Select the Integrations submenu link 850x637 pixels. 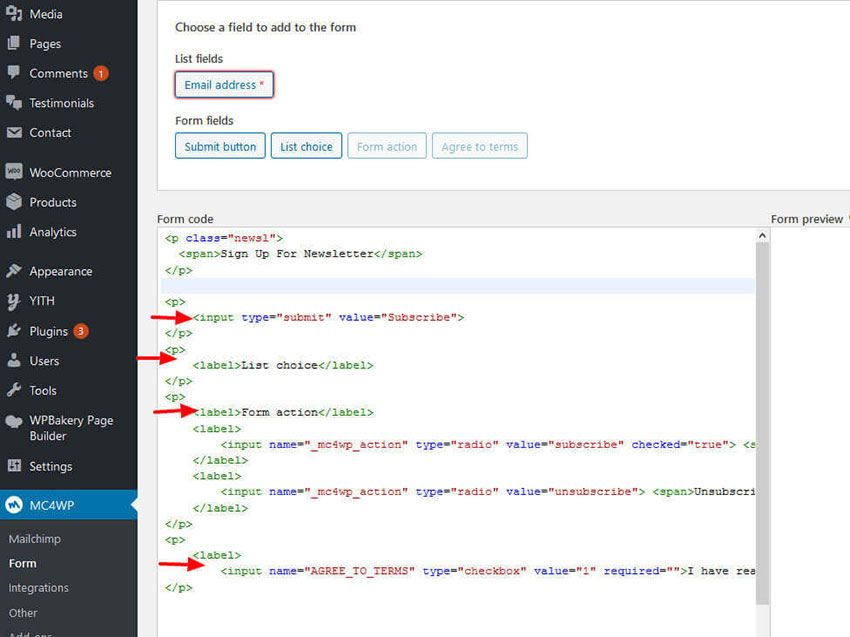(x=39, y=588)
